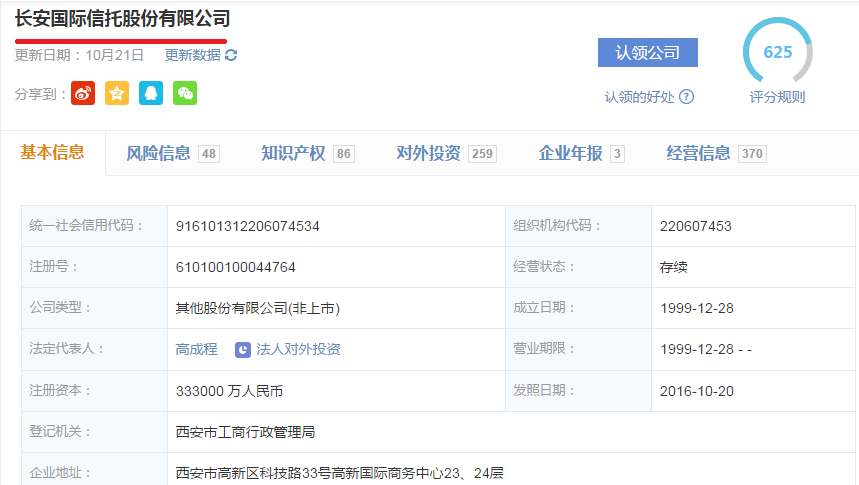Switch to the 企业年报 tab

point(581,153)
